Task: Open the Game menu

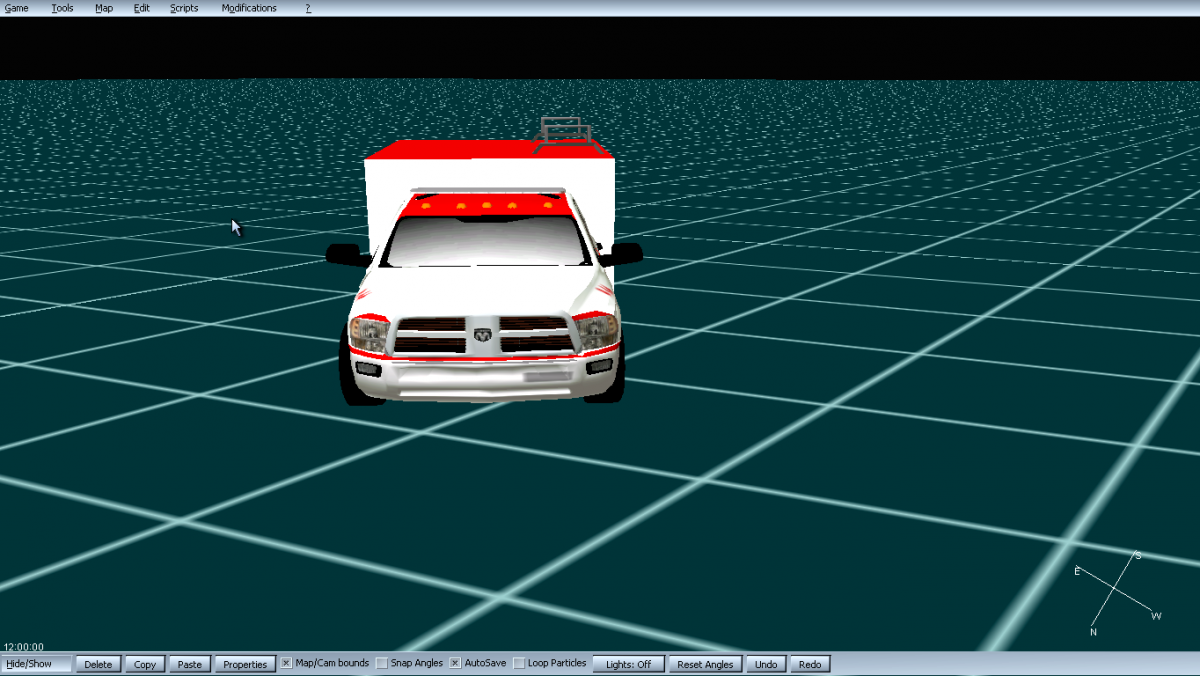Action: (16, 8)
